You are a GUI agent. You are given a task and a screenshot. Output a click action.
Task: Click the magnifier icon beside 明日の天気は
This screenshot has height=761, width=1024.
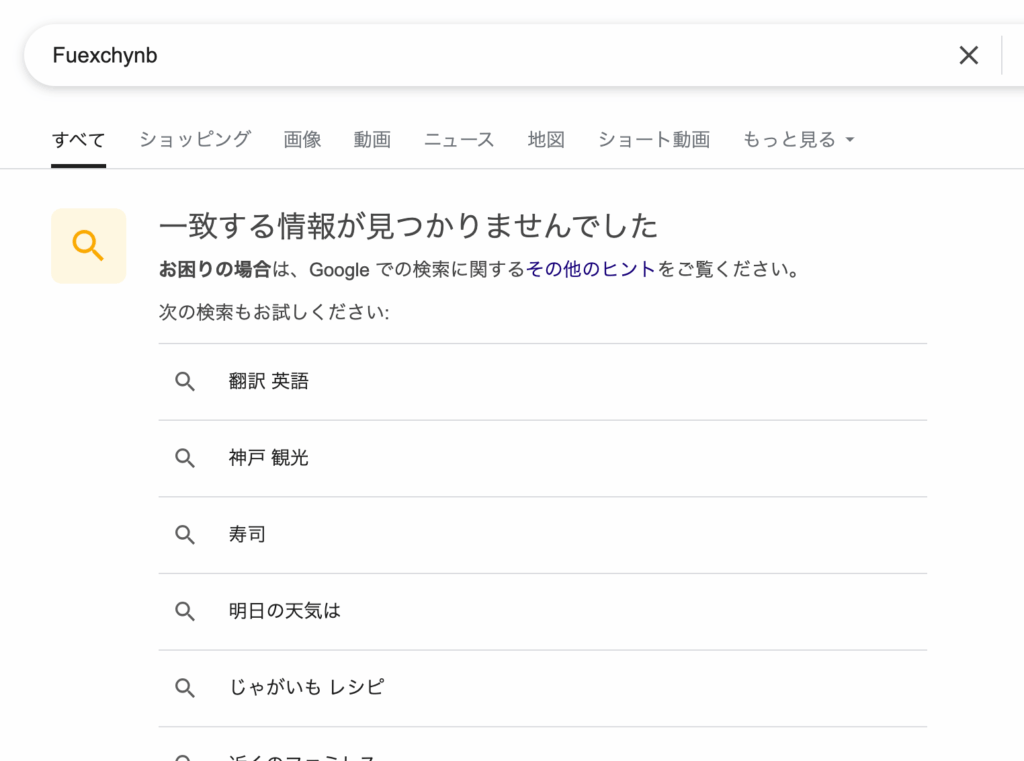coord(185,611)
